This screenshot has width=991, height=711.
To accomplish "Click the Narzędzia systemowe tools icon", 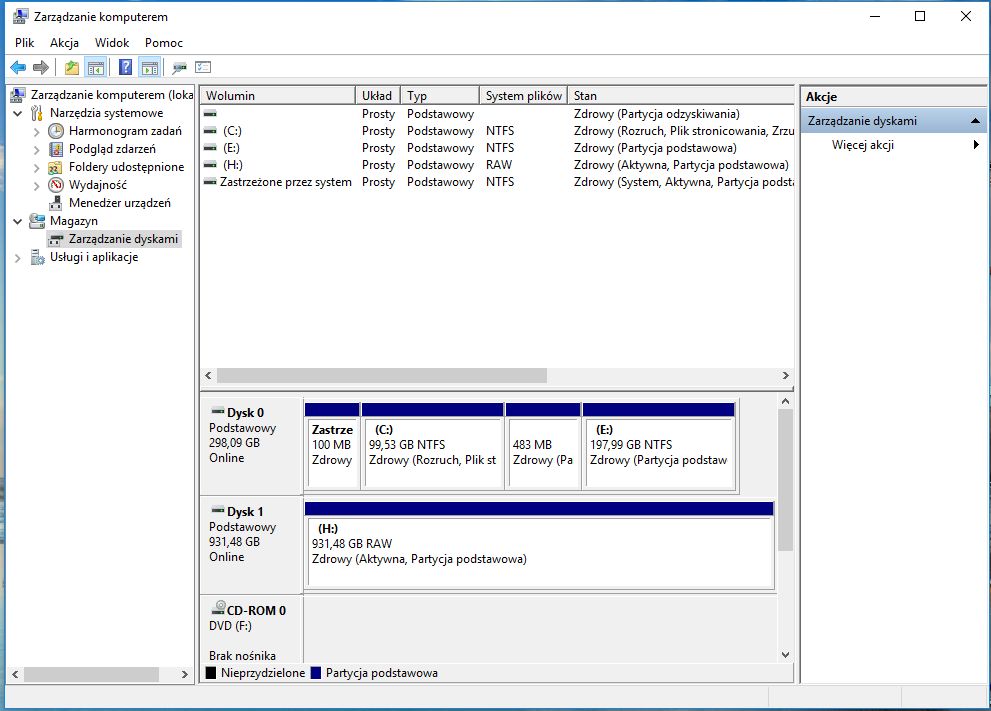I will (37, 113).
